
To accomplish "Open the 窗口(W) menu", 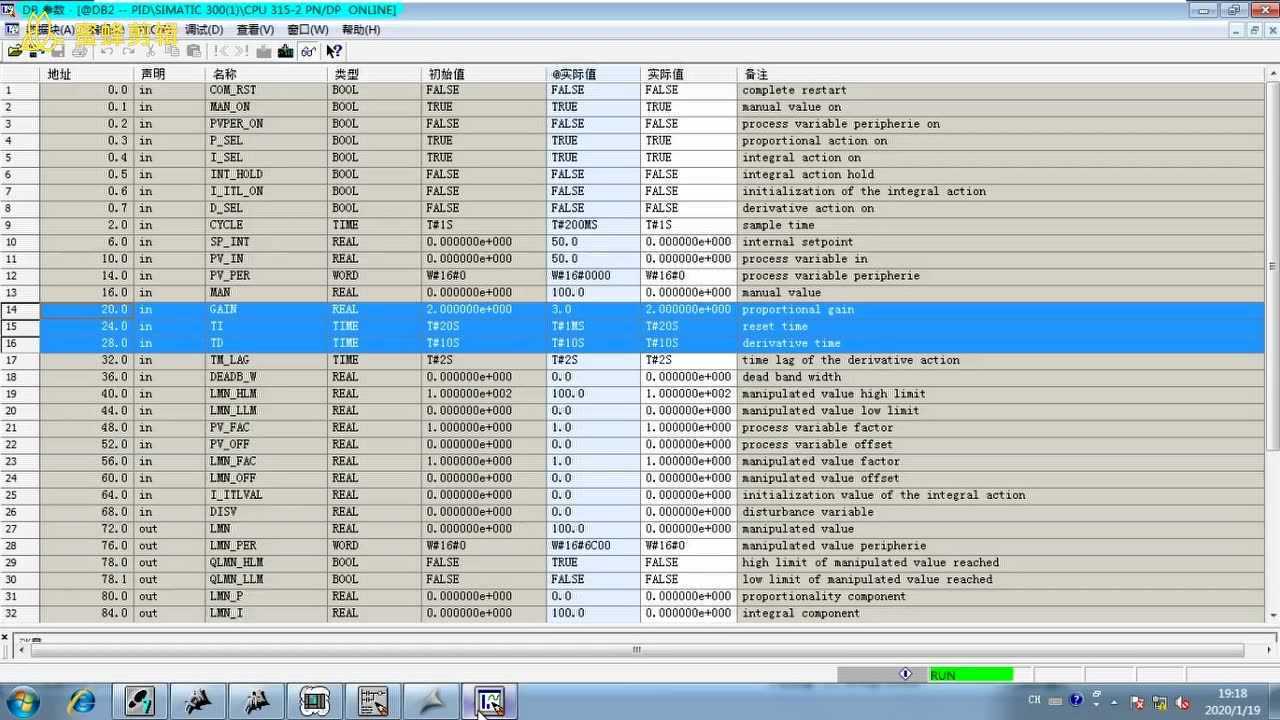I will point(307,30).
